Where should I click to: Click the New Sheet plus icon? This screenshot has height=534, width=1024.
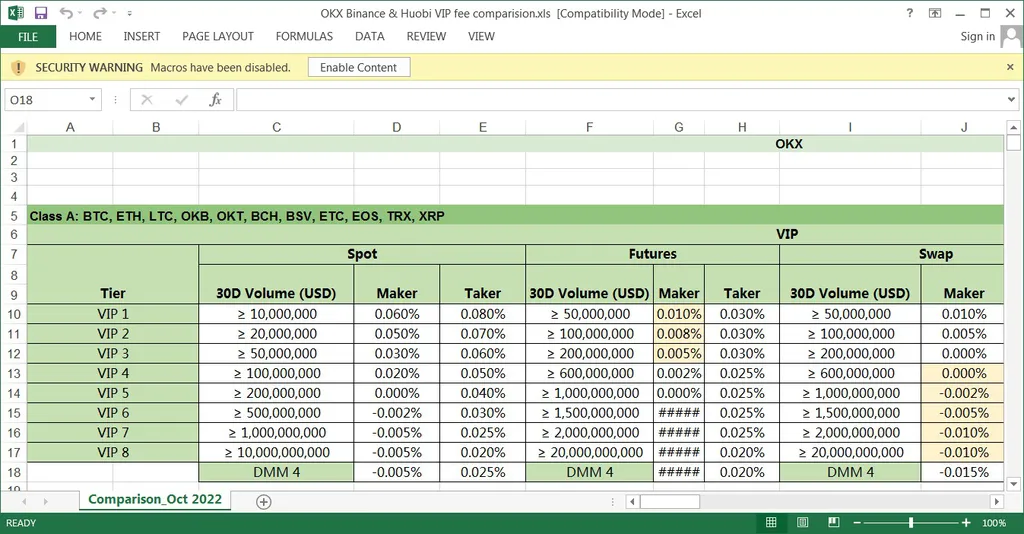(x=264, y=501)
